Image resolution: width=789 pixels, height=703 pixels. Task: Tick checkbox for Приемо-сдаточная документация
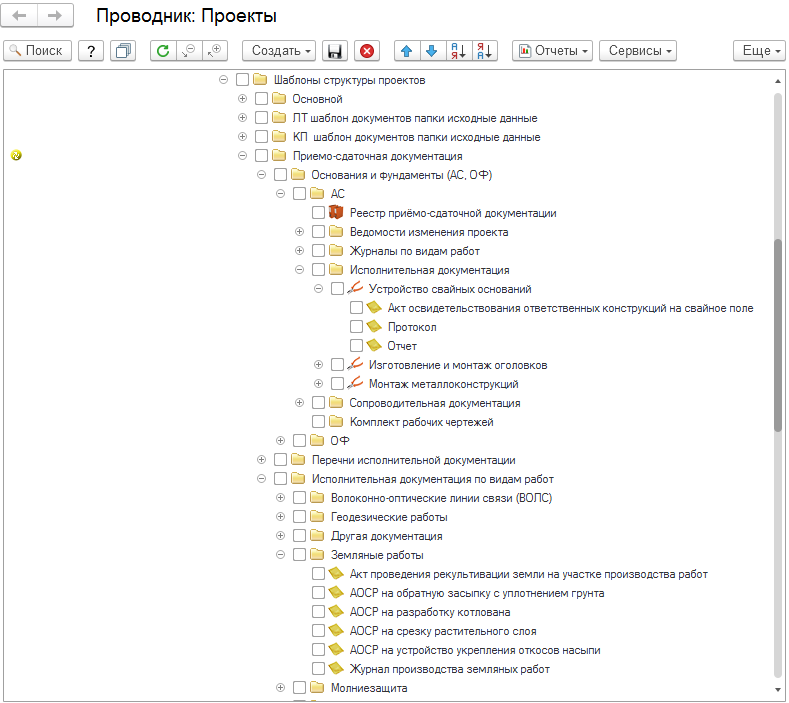(x=261, y=155)
